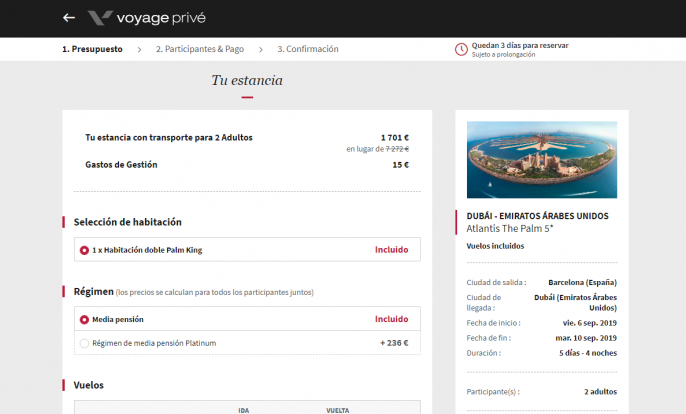Select the Habitación doble Palm King radio
This screenshot has width=686, height=414.
pyautogui.click(x=84, y=250)
